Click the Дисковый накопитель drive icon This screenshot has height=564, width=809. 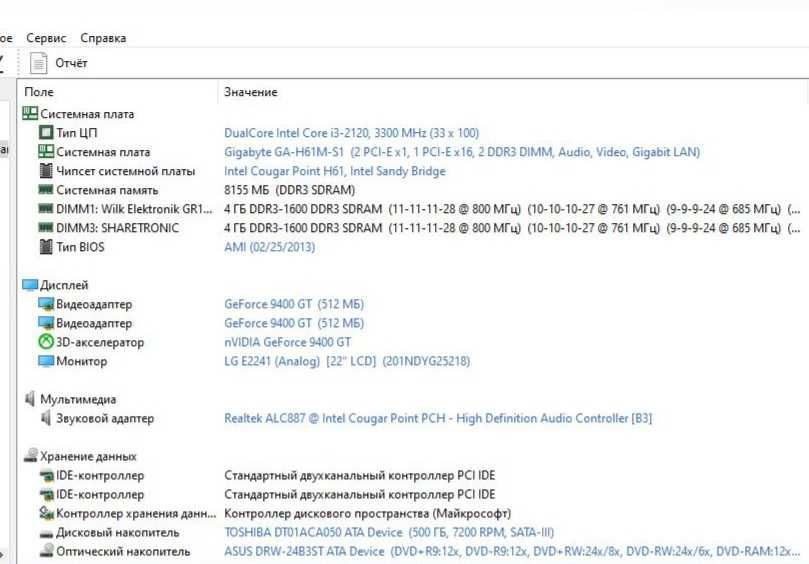(46, 534)
